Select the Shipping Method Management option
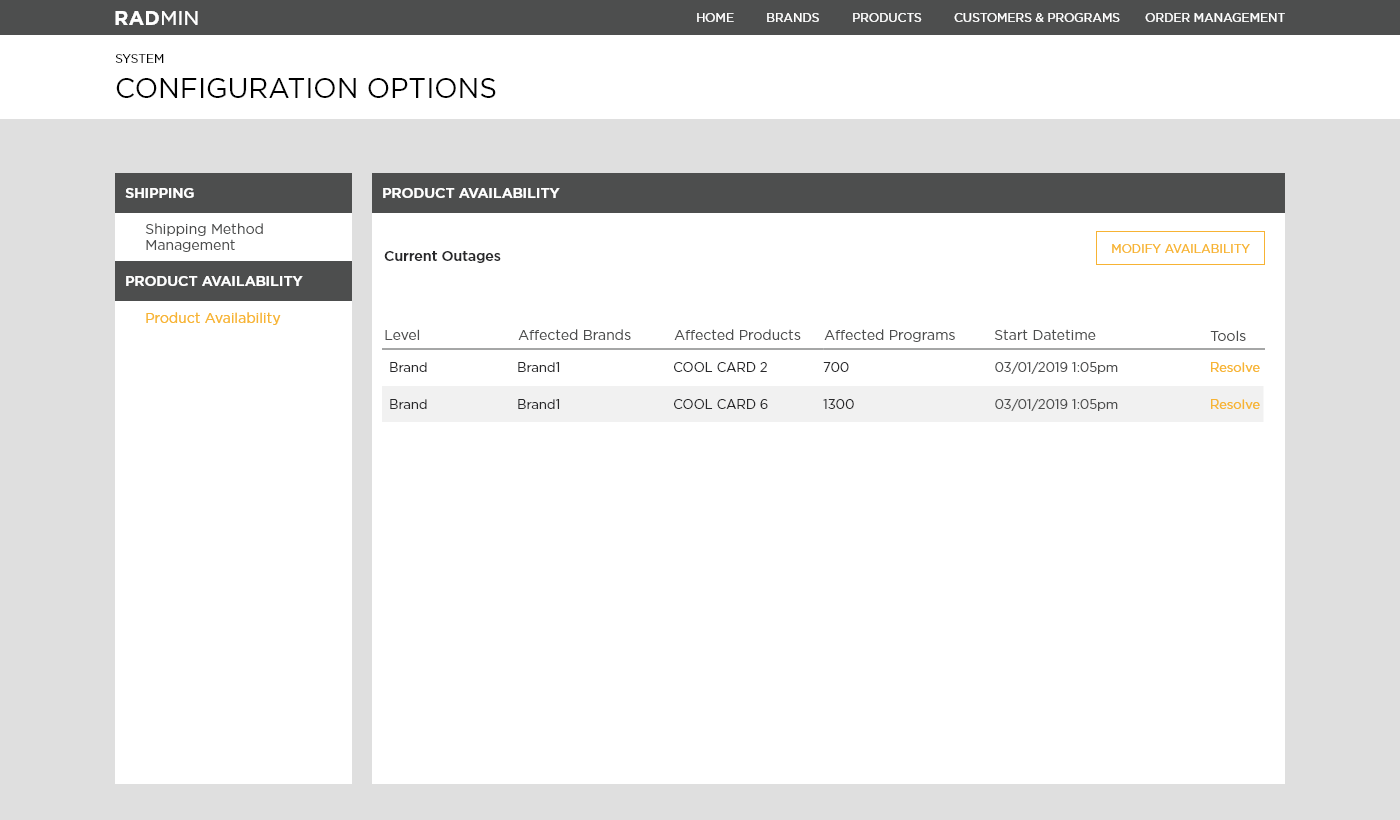 (204, 237)
